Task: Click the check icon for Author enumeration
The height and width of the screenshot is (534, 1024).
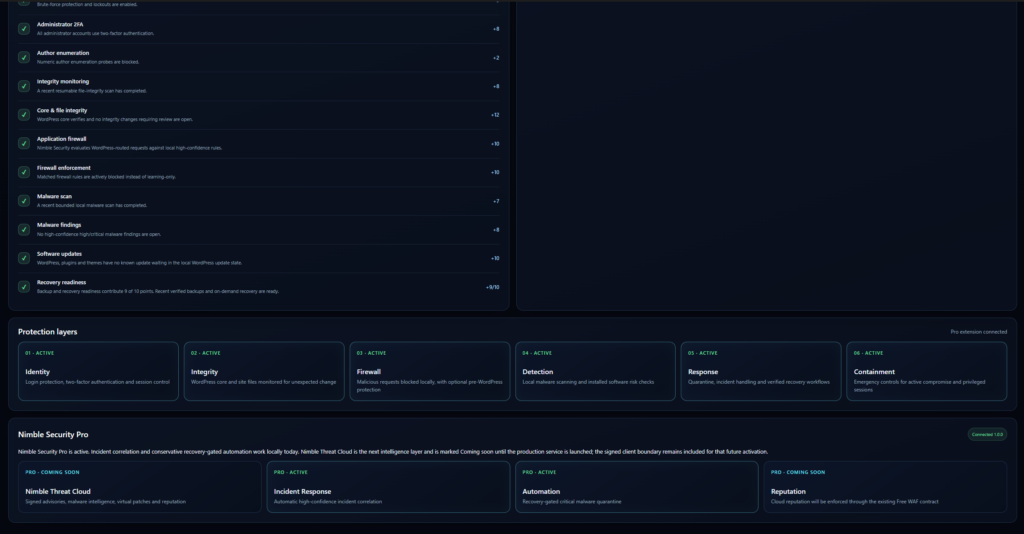Action: point(24,57)
